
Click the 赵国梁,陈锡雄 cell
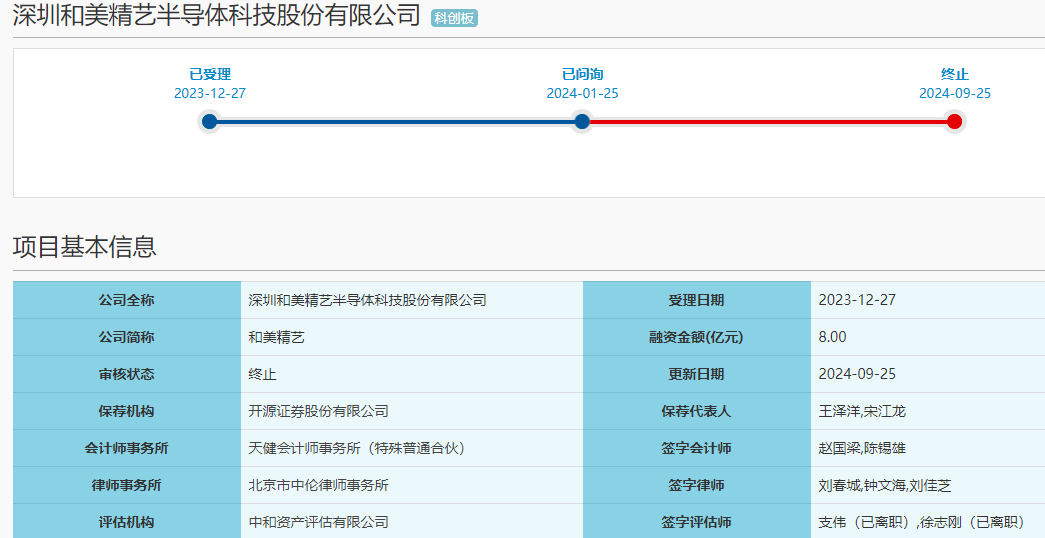928,448
